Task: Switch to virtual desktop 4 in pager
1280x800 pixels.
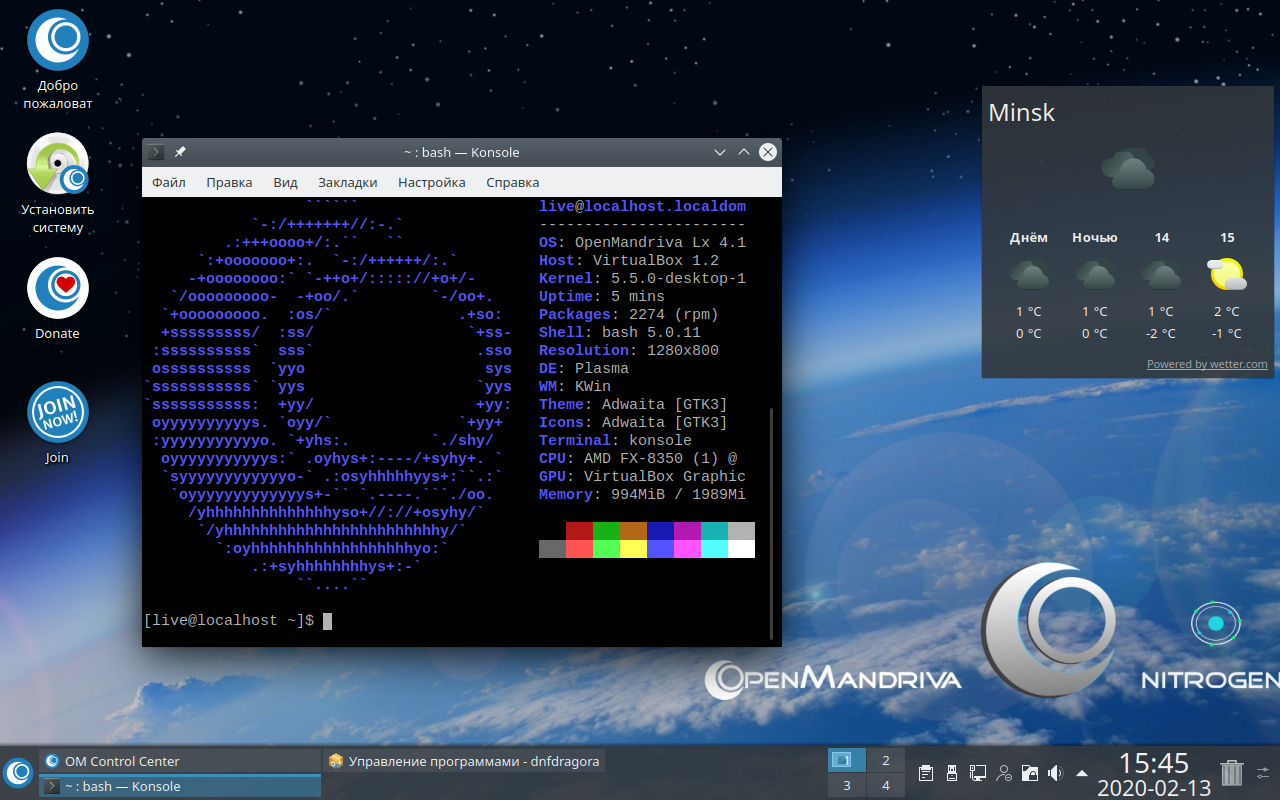Action: [x=885, y=786]
